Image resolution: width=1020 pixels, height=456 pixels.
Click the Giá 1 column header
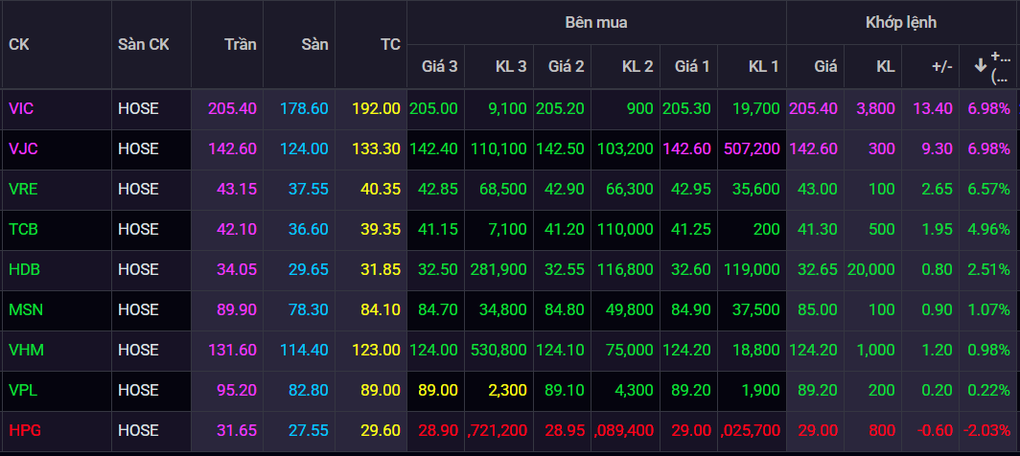pos(692,66)
